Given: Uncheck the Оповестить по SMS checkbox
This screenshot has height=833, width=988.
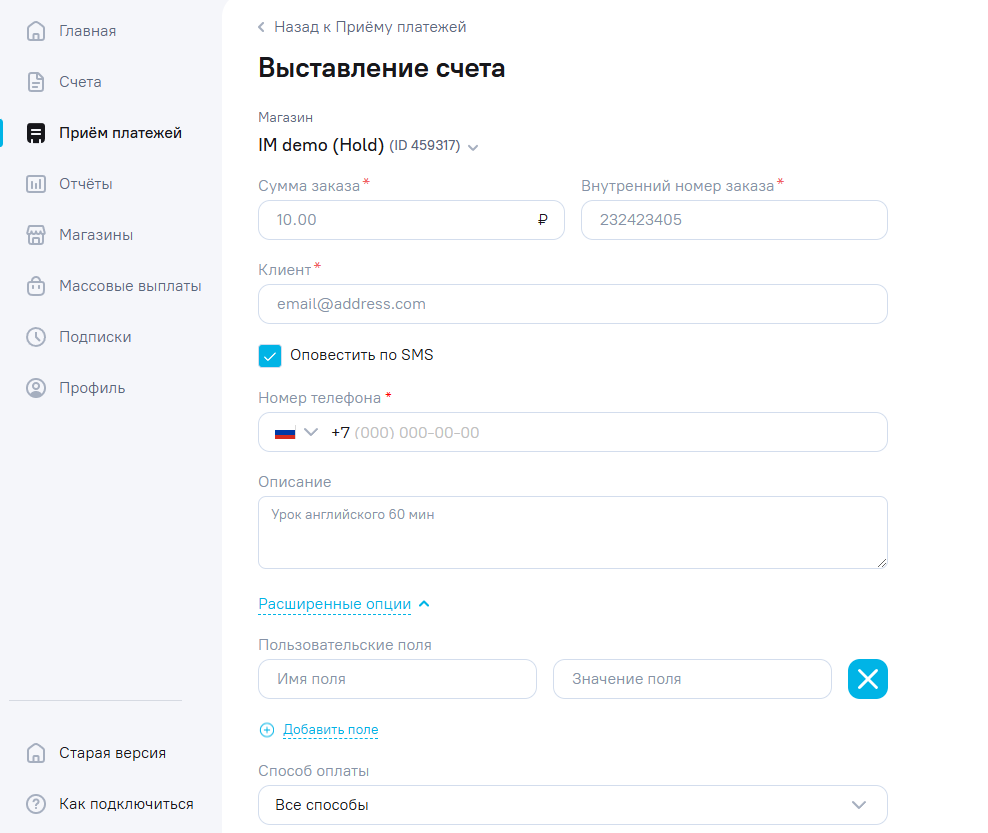Looking at the screenshot, I should coord(270,356).
